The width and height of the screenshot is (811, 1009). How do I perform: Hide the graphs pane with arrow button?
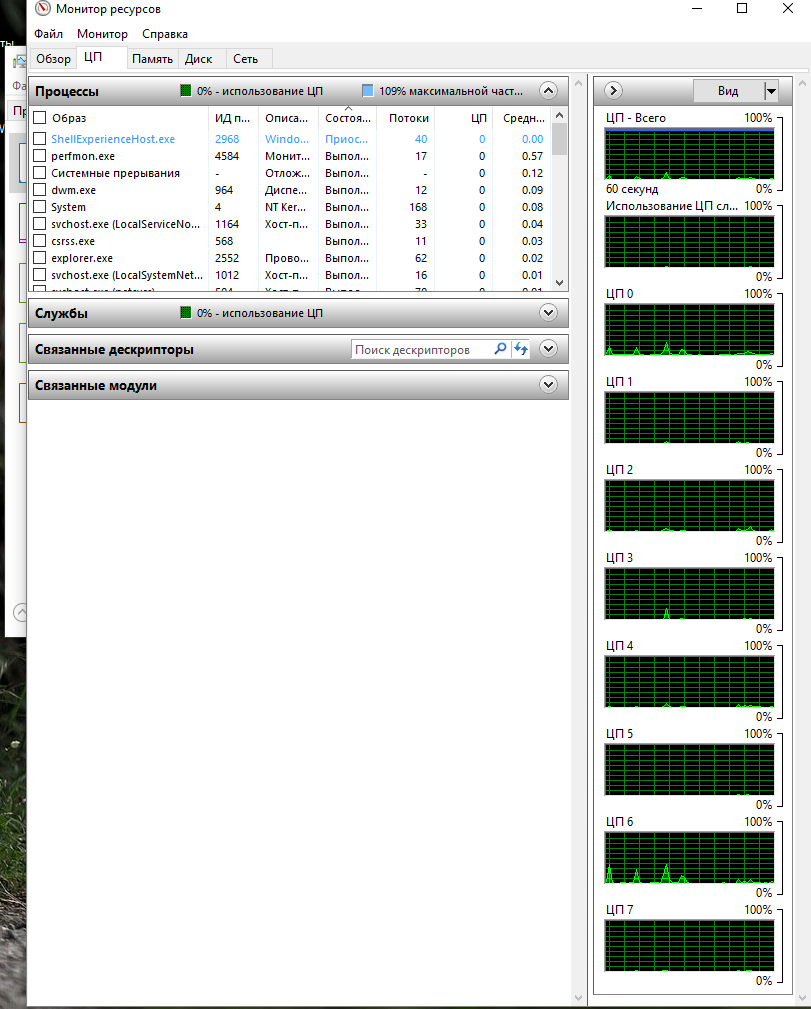pos(614,91)
